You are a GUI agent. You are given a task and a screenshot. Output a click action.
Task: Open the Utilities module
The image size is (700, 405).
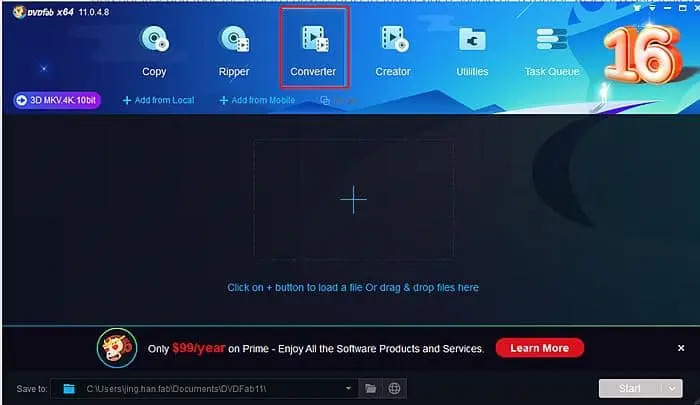[472, 51]
